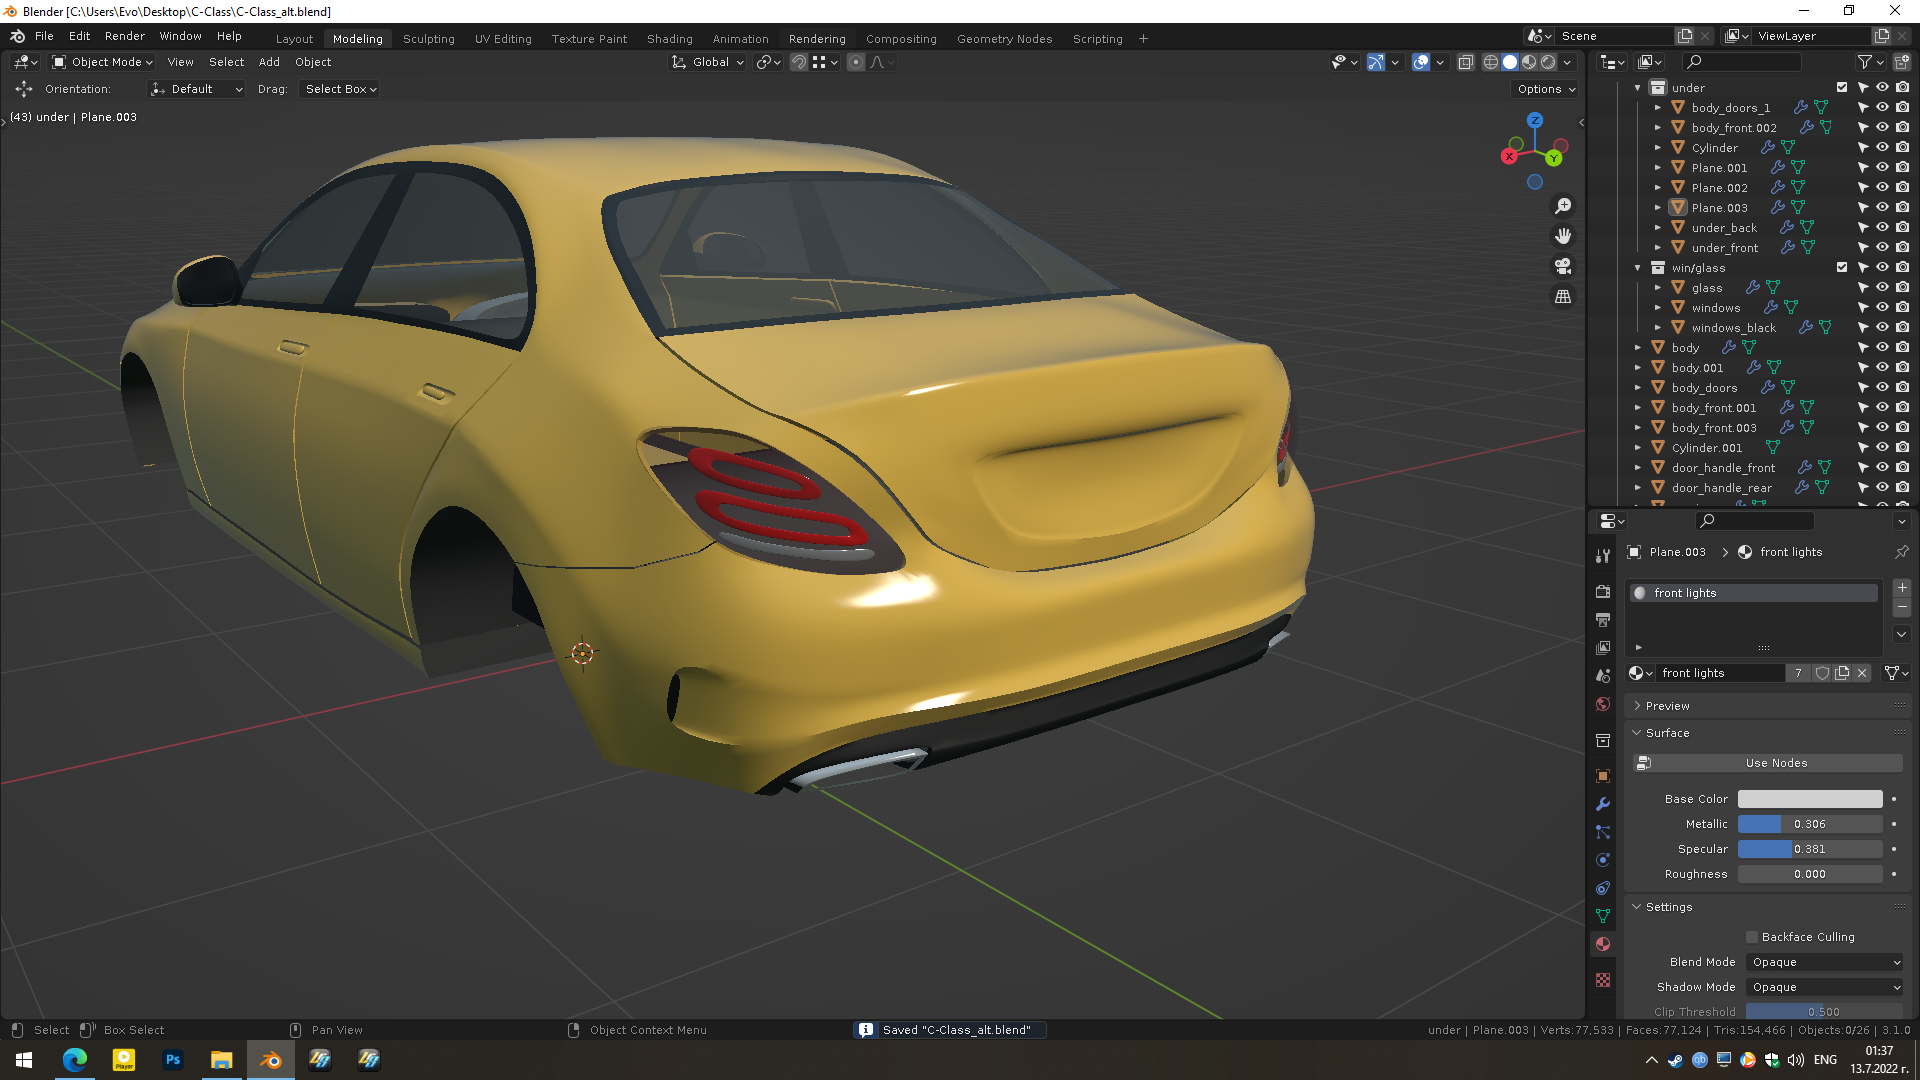The height and width of the screenshot is (1080, 1920).
Task: Collapse the under collection in outliner
Action: point(1638,88)
